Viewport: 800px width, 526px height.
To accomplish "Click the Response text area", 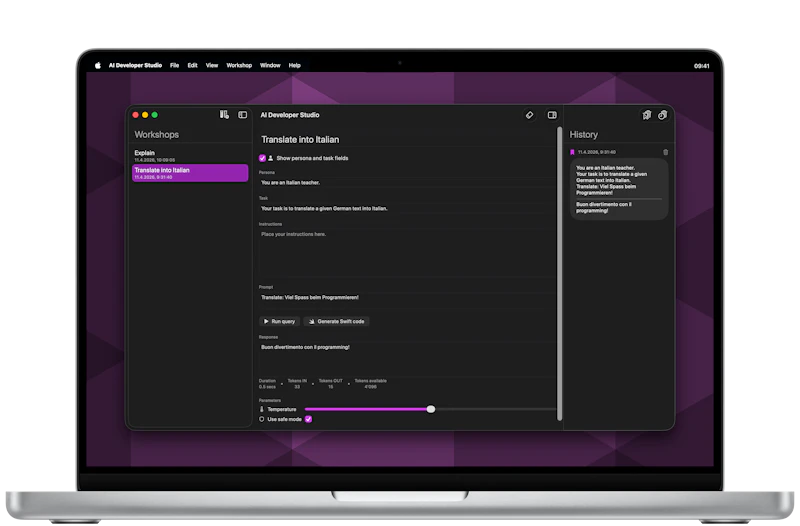I will 406,359.
